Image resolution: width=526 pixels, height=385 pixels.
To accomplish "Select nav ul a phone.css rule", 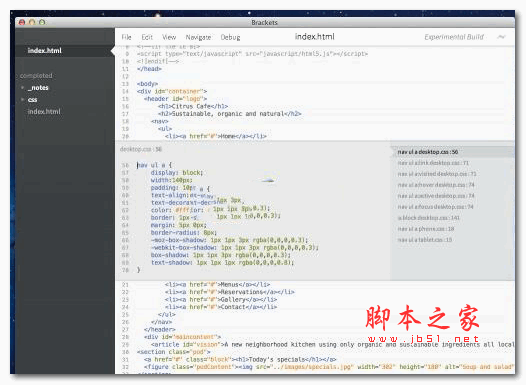I will 426,229.
